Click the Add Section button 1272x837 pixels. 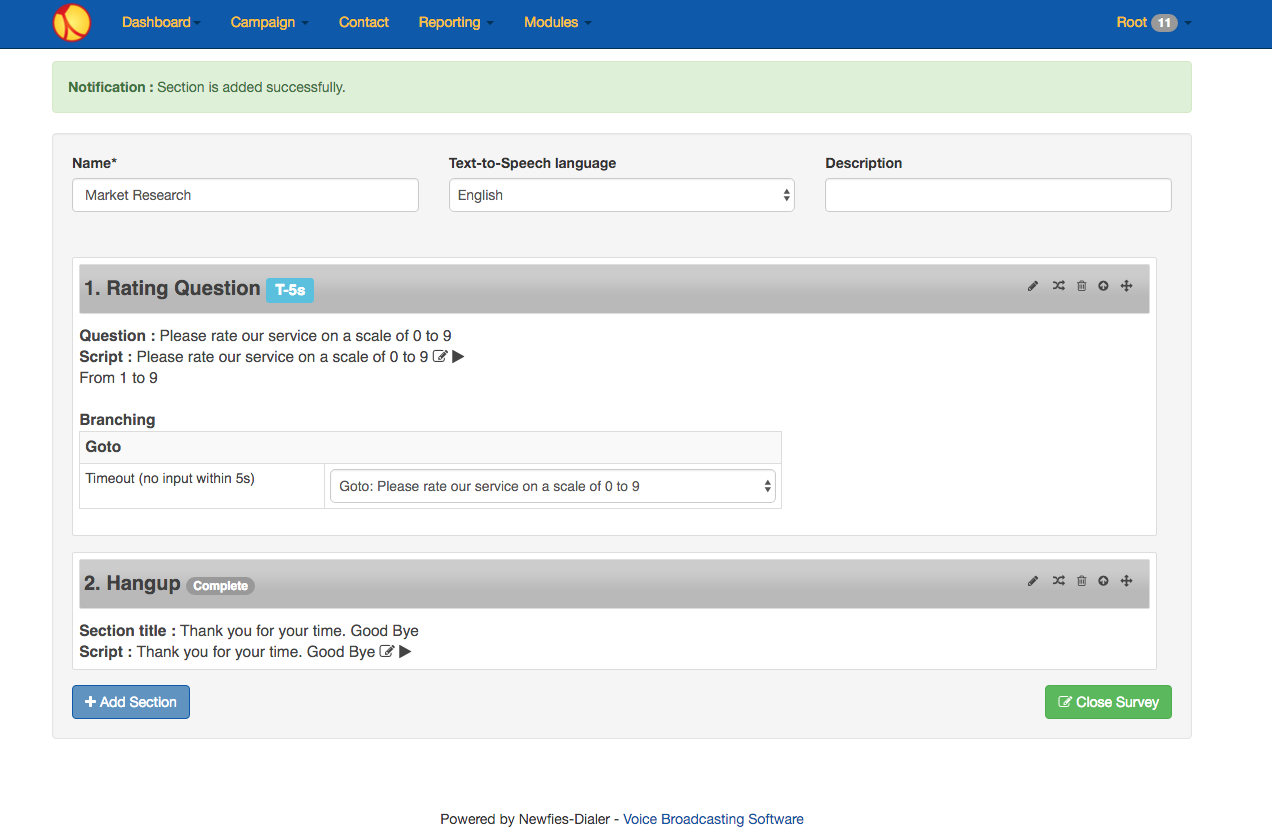pyautogui.click(x=131, y=702)
